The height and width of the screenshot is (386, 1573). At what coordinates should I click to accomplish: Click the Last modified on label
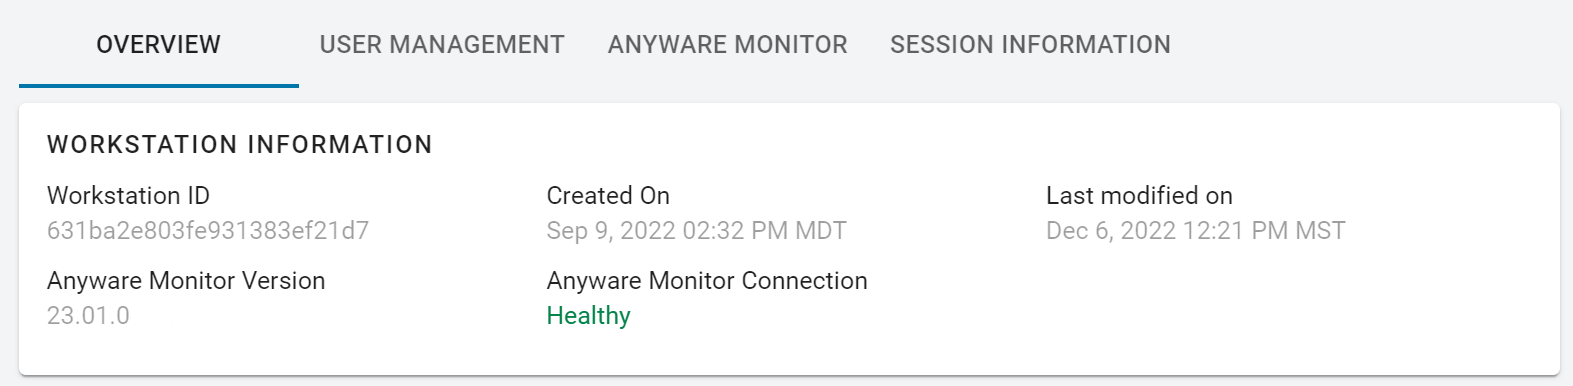tap(1139, 196)
